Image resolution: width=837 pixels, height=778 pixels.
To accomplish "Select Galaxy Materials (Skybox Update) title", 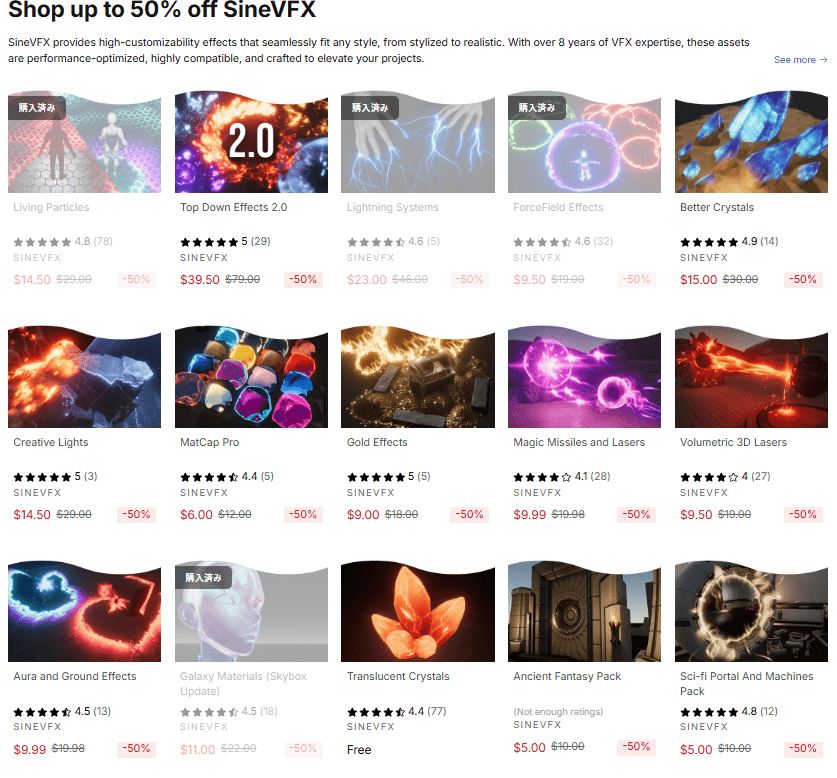I will pyautogui.click(x=243, y=683).
